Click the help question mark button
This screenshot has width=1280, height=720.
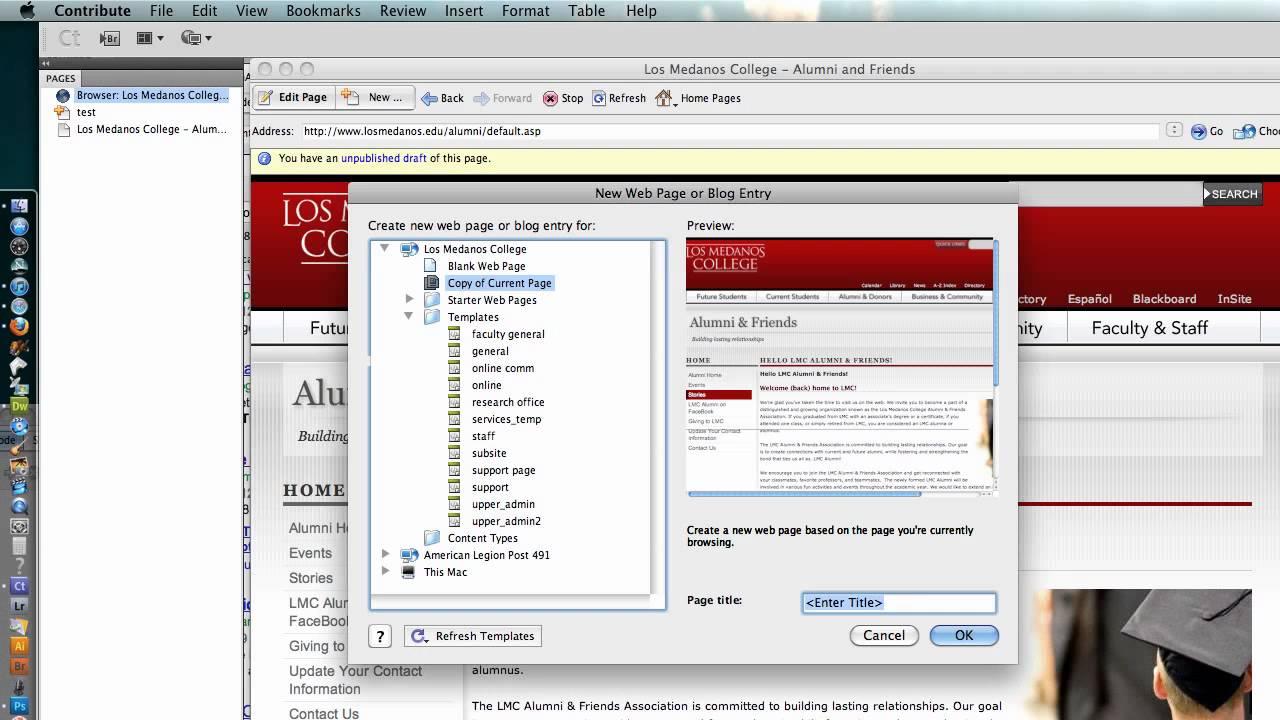tap(379, 636)
